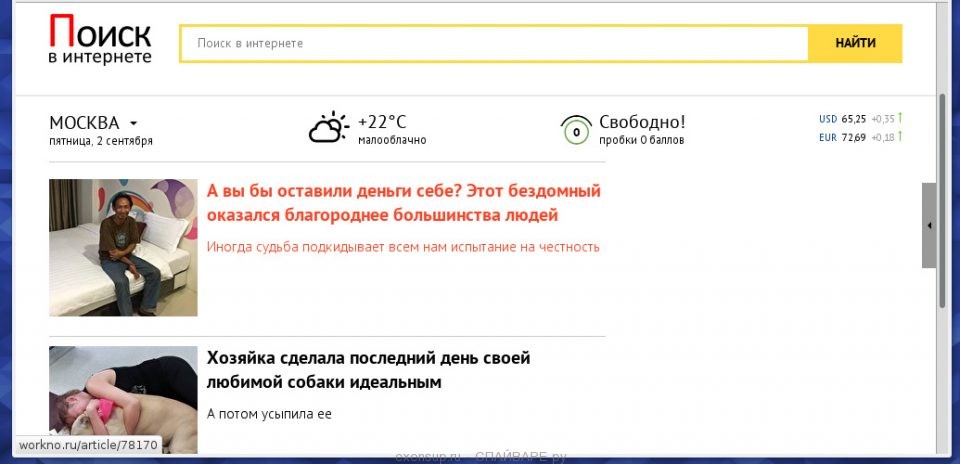
Task: Select the пробки 0 баллов text
Action: coord(642,141)
